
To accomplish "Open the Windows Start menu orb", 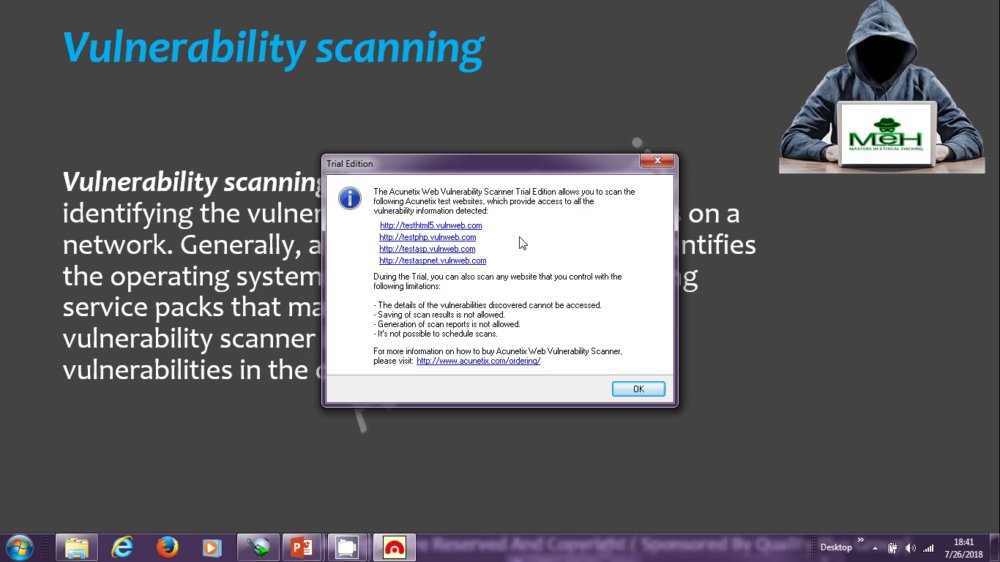I will (x=19, y=547).
